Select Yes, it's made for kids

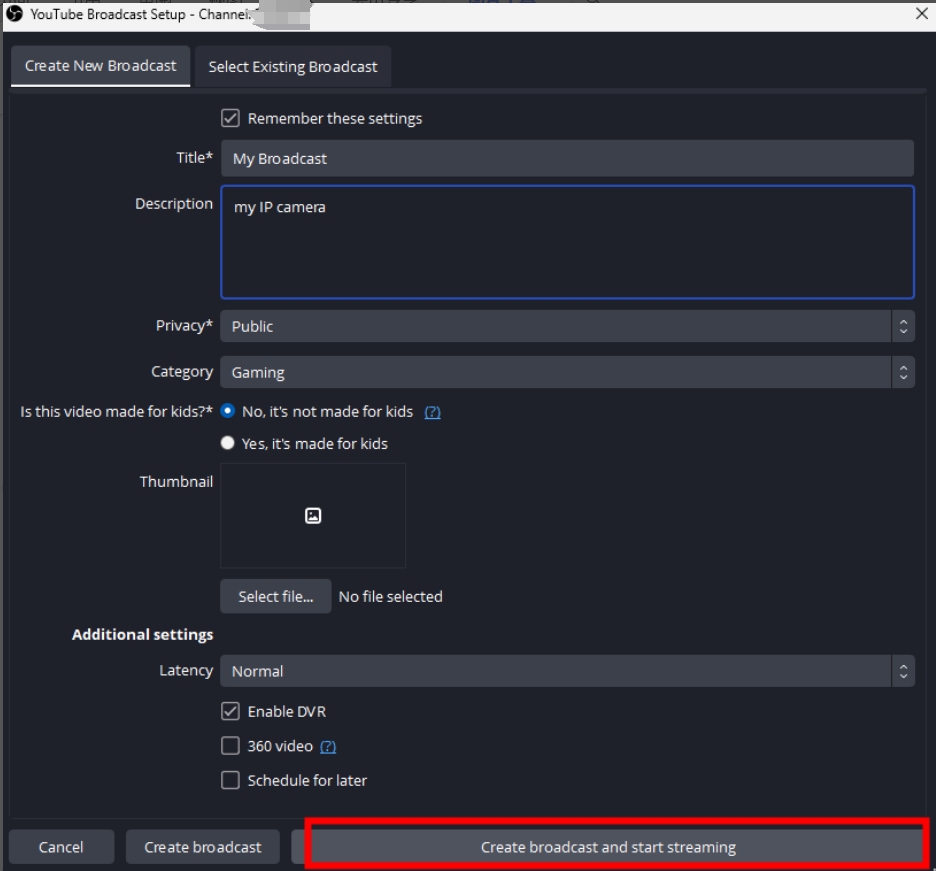point(228,443)
